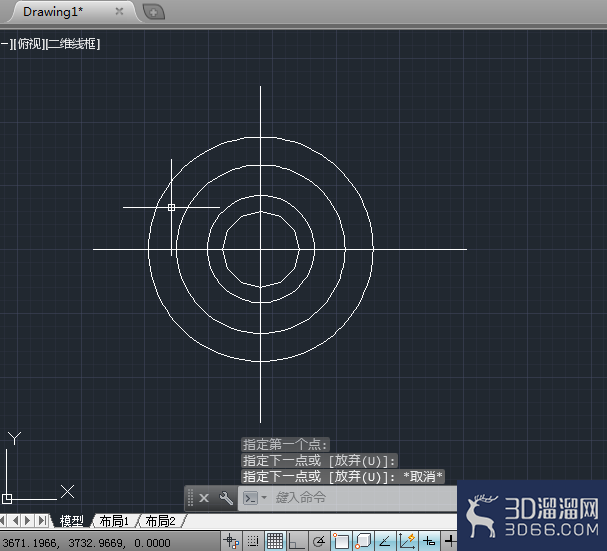Click the new drawing tab button
The width and height of the screenshot is (607, 551).
[154, 12]
